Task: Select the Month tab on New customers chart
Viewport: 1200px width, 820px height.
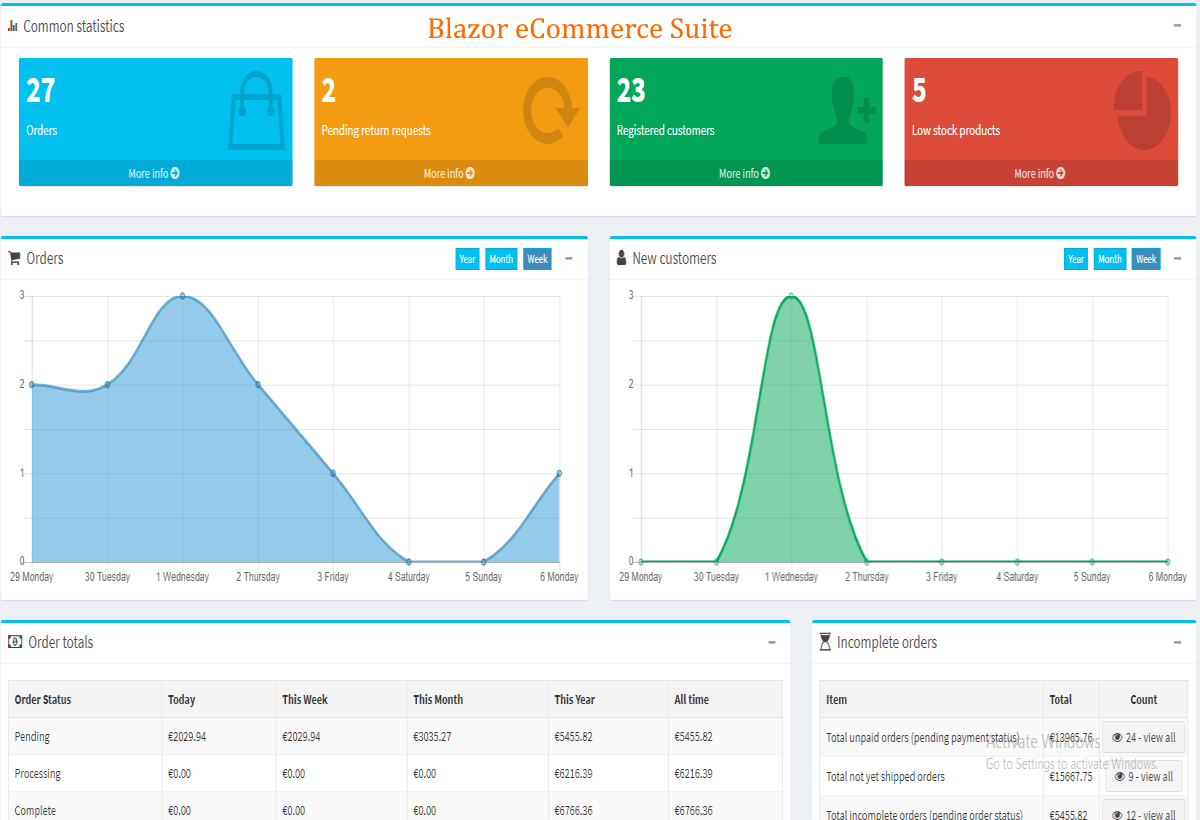Action: tap(1110, 258)
